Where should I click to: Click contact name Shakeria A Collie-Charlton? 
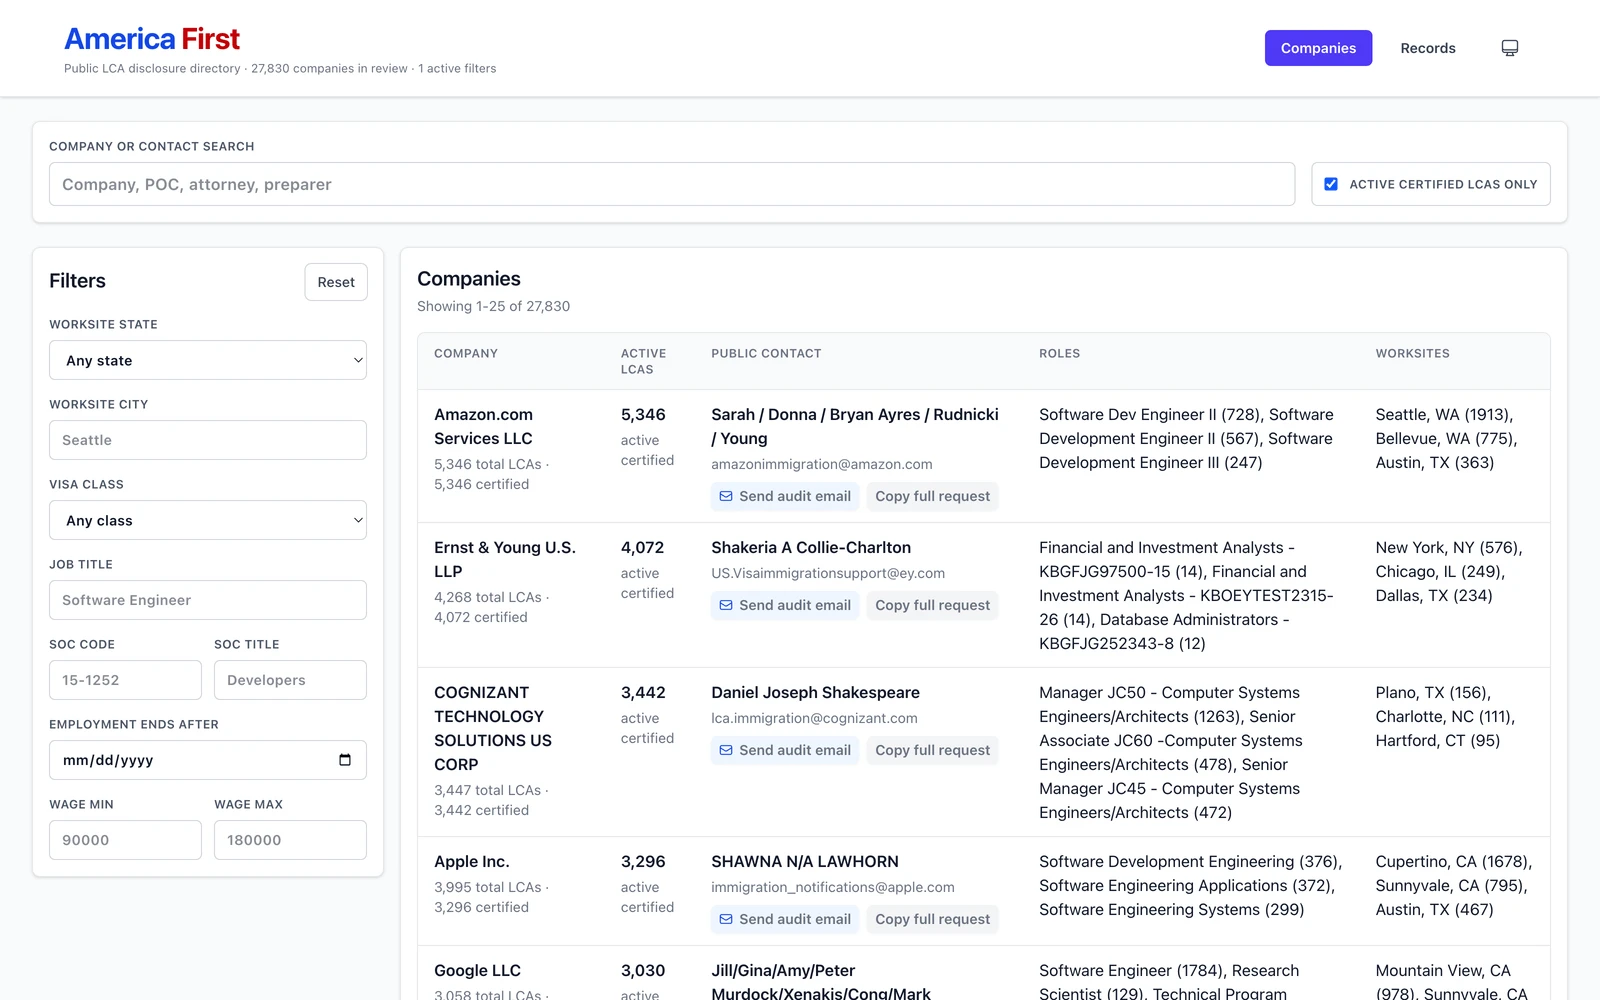click(811, 548)
